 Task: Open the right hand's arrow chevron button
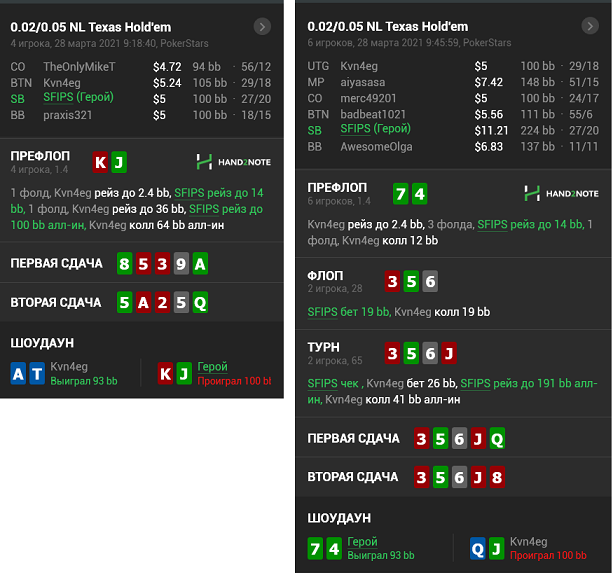(590, 26)
